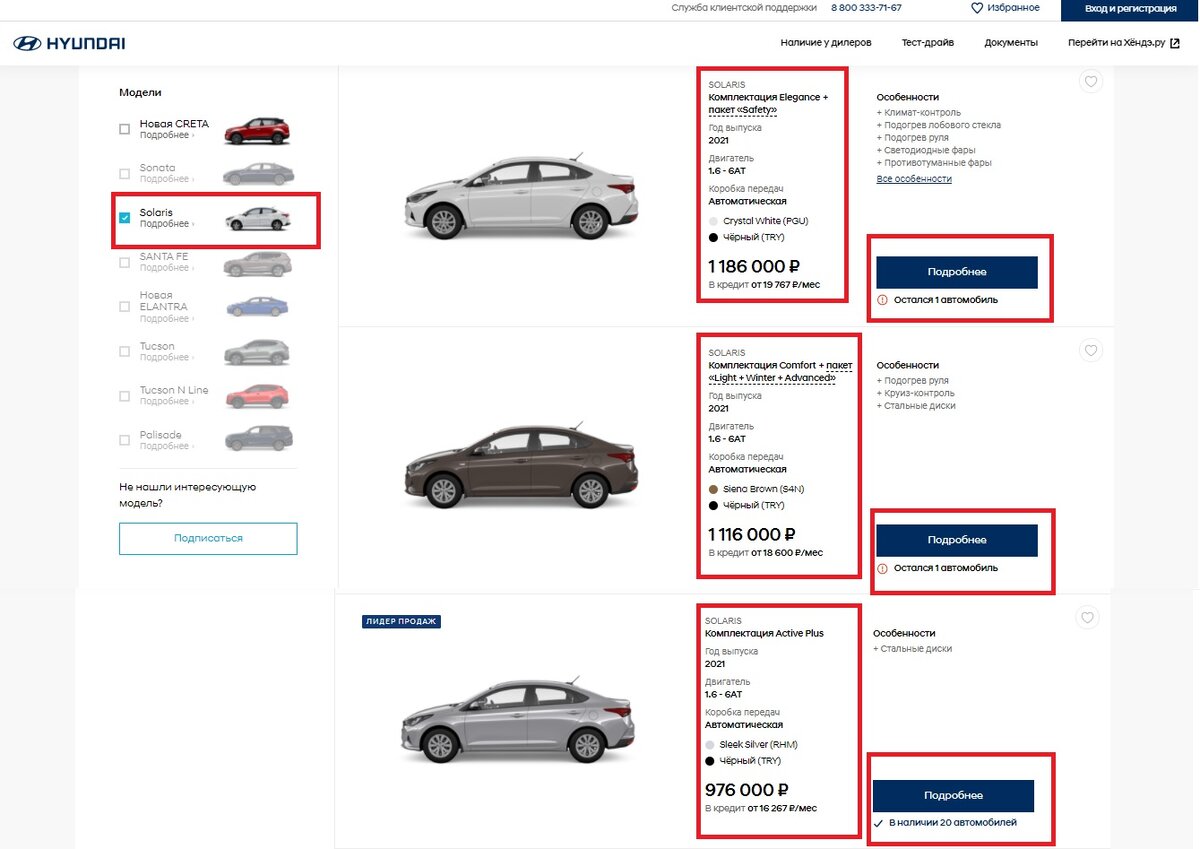The width and height of the screenshot is (1200, 849).
Task: Expand Подробнее under Tucson
Action: pos(166,358)
